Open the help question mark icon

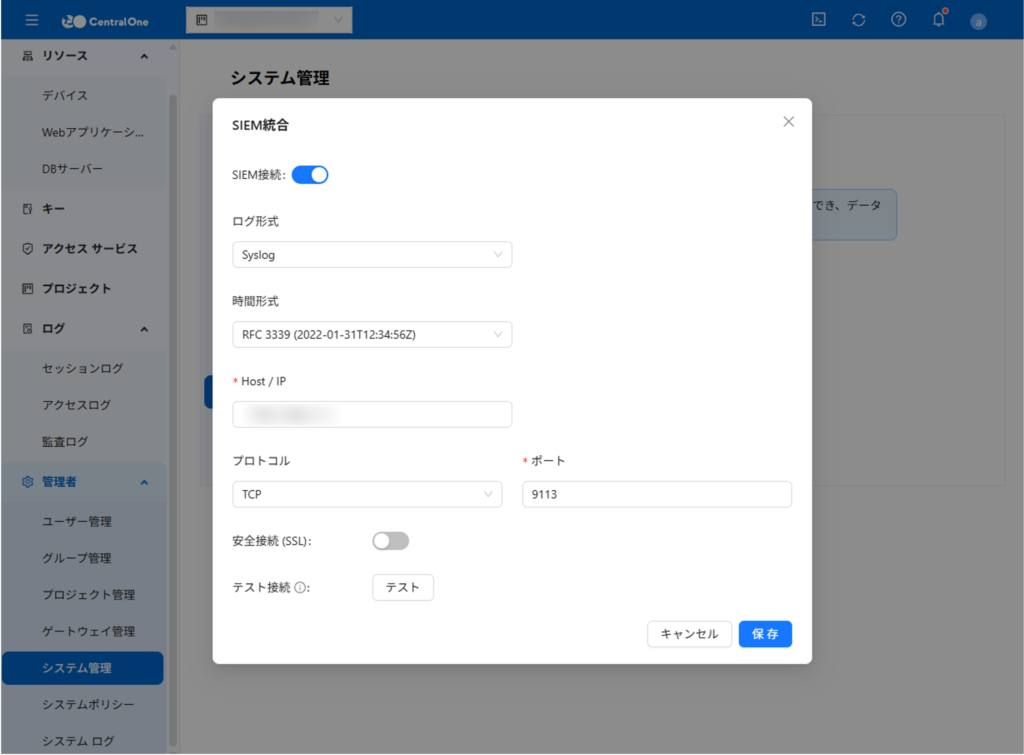pos(898,20)
